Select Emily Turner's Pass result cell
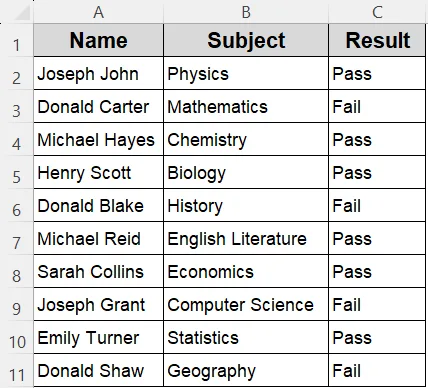This screenshot has width=428, height=388. (x=377, y=337)
